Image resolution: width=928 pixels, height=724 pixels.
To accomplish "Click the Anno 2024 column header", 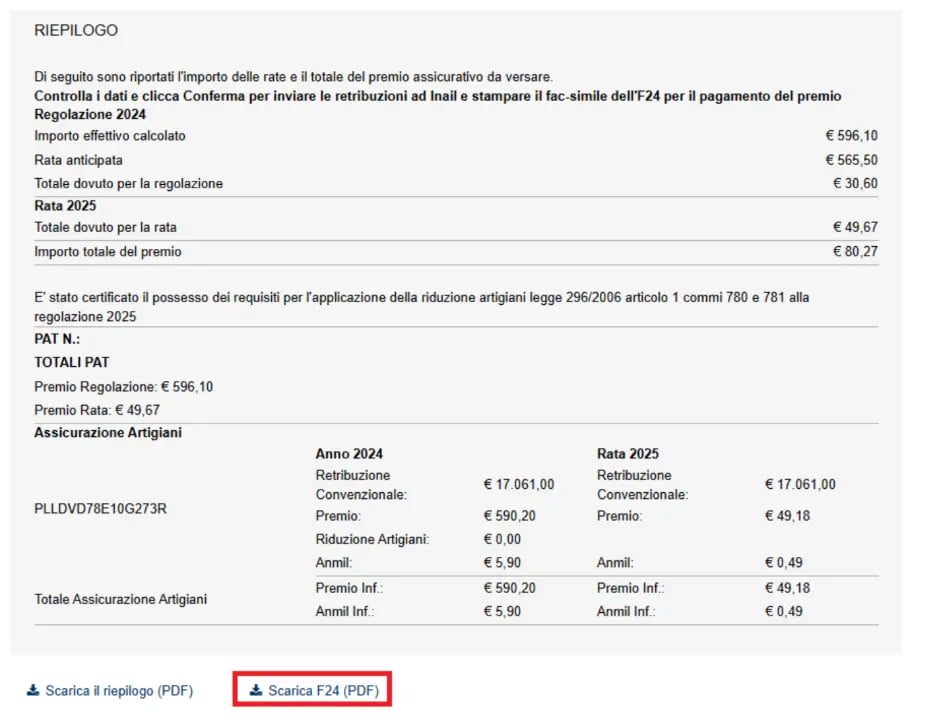I will pos(349,453).
